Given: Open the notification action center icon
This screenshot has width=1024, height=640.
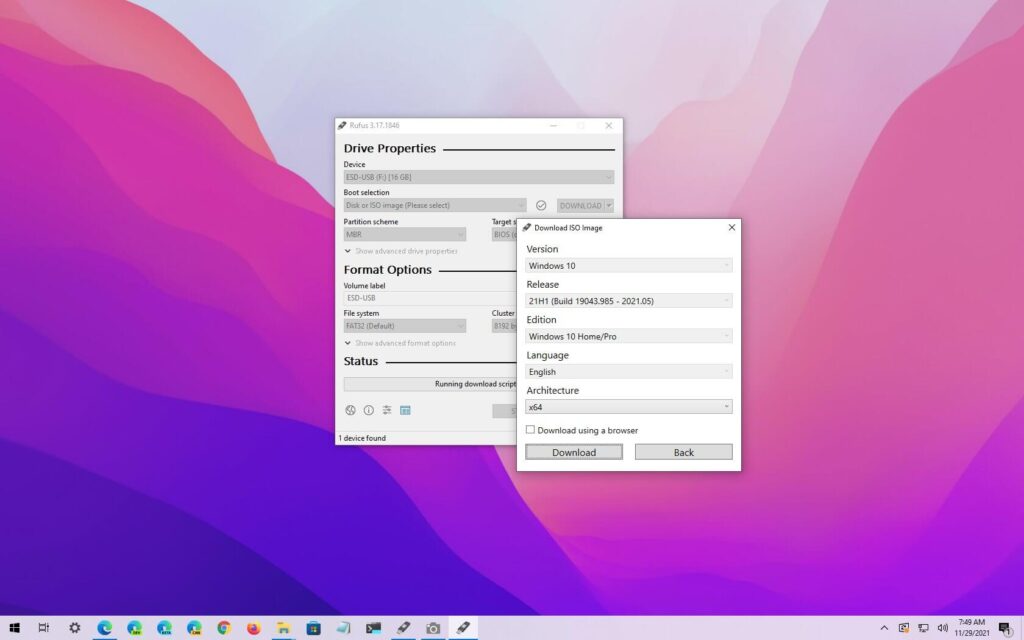Looking at the screenshot, I should point(1006,628).
